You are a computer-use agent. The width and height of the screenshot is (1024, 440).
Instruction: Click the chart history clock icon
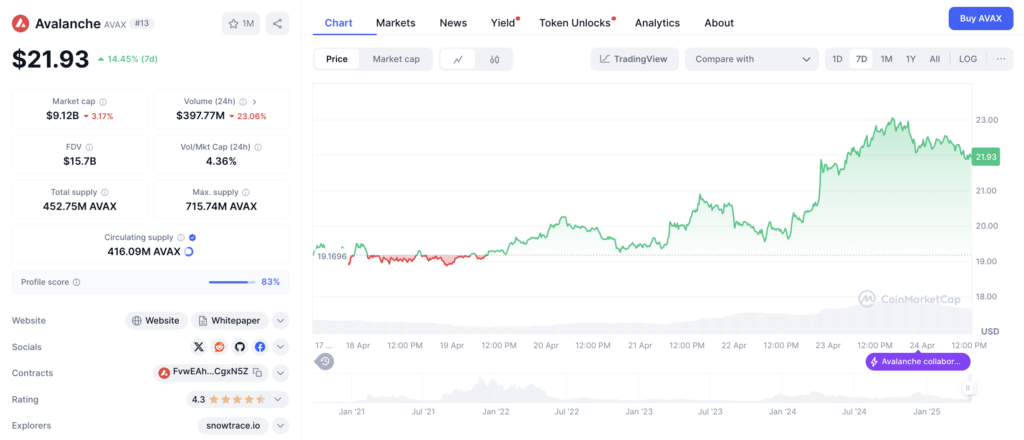click(325, 361)
